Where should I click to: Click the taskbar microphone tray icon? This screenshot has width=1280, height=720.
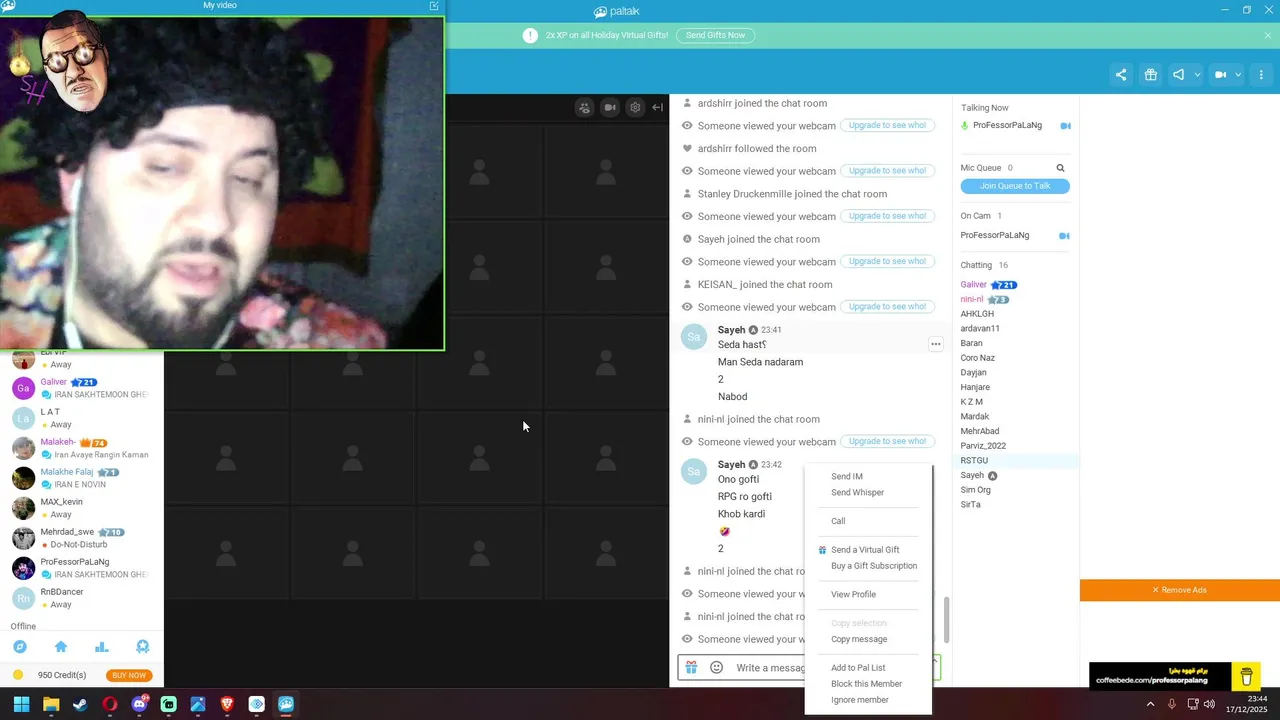(x=1171, y=704)
